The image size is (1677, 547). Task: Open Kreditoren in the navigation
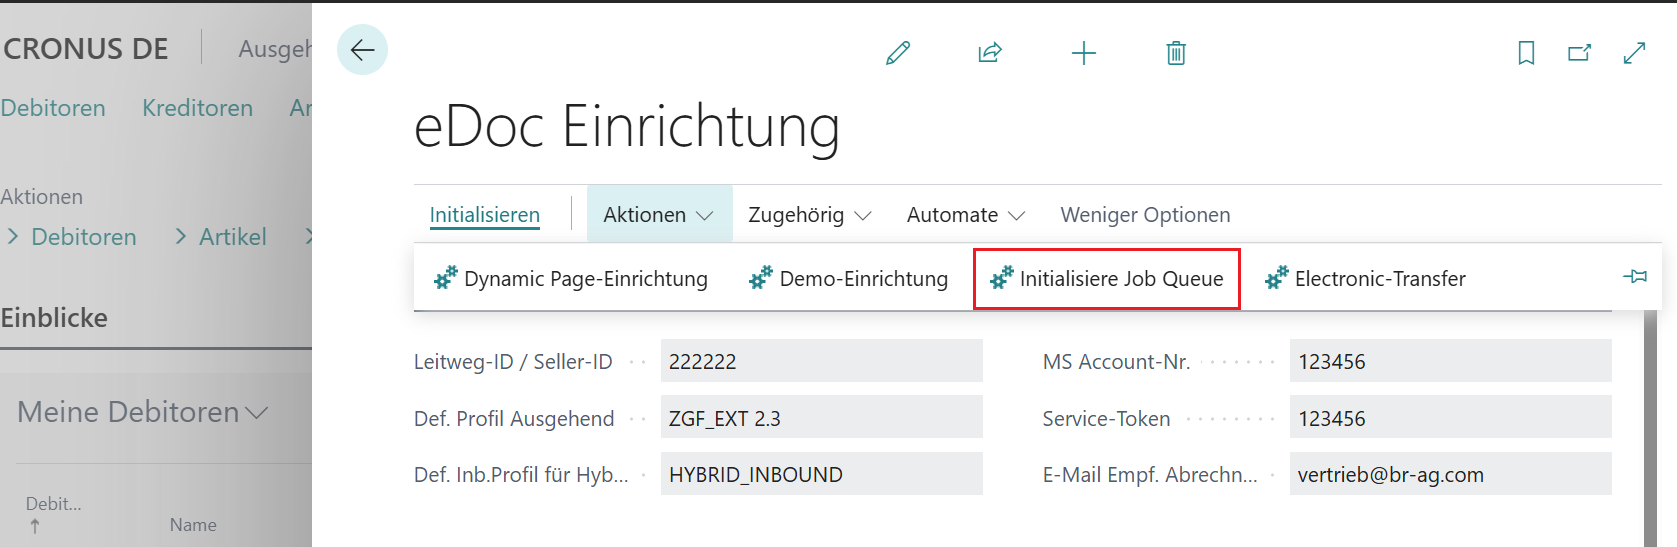[x=198, y=108]
